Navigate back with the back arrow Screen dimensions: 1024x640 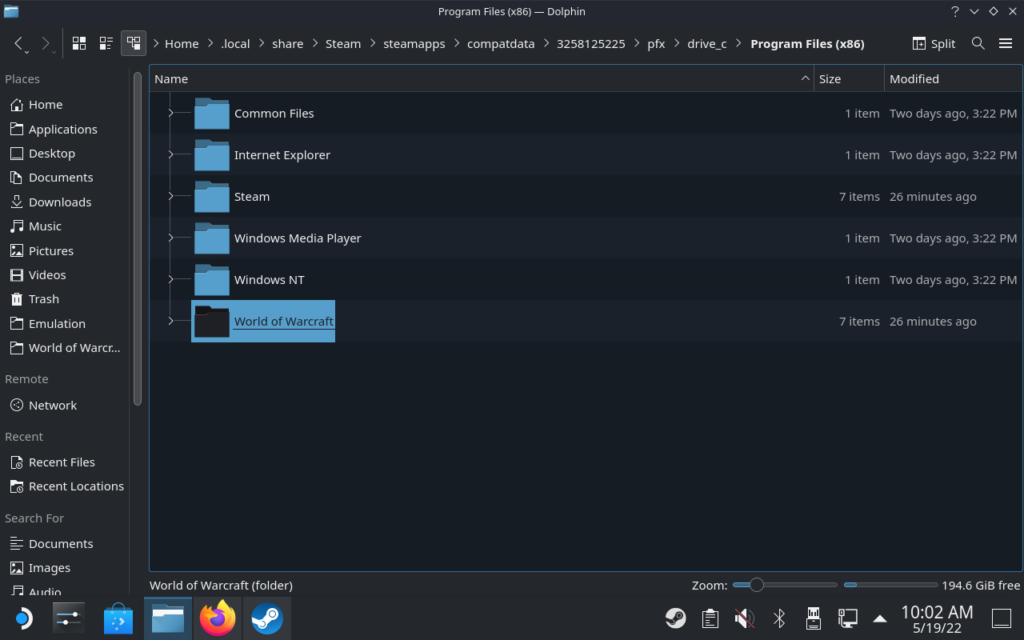click(18, 43)
